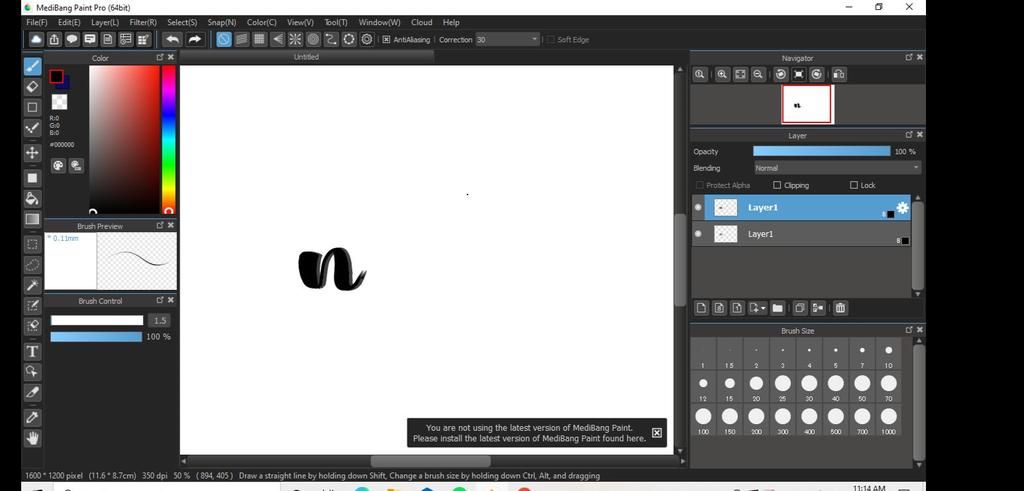Toggle the Soft Edge checkbox
The image size is (1024, 491).
coord(551,40)
